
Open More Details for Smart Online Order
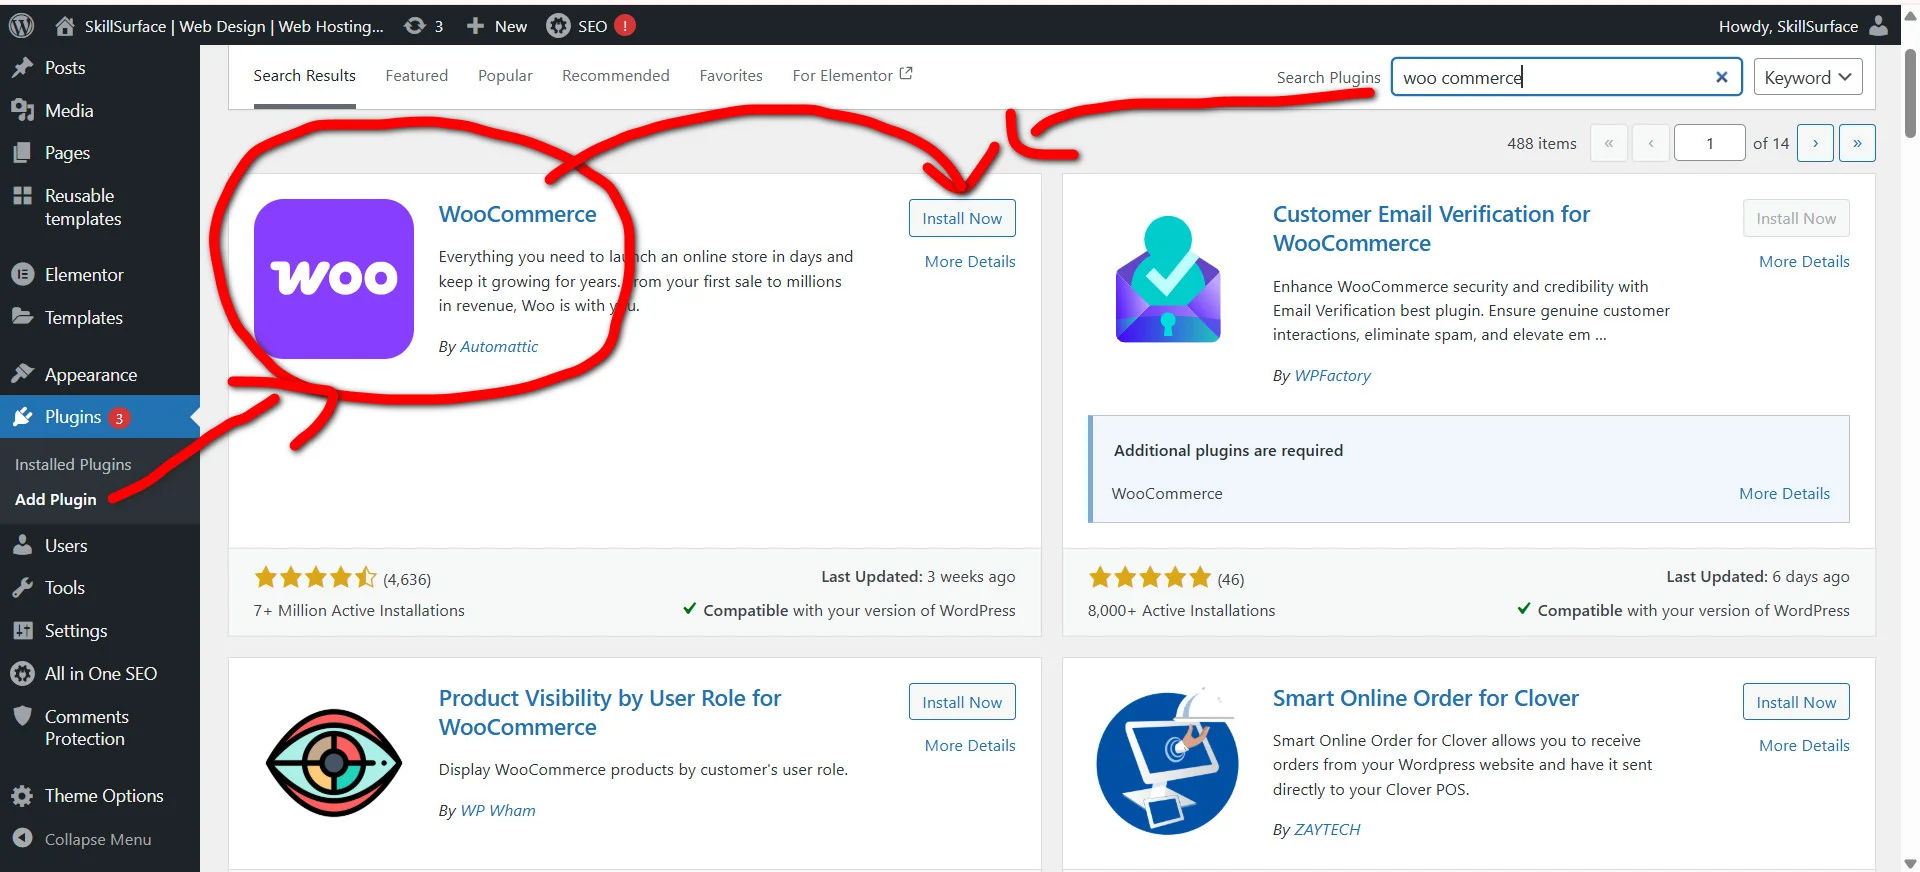[1804, 746]
